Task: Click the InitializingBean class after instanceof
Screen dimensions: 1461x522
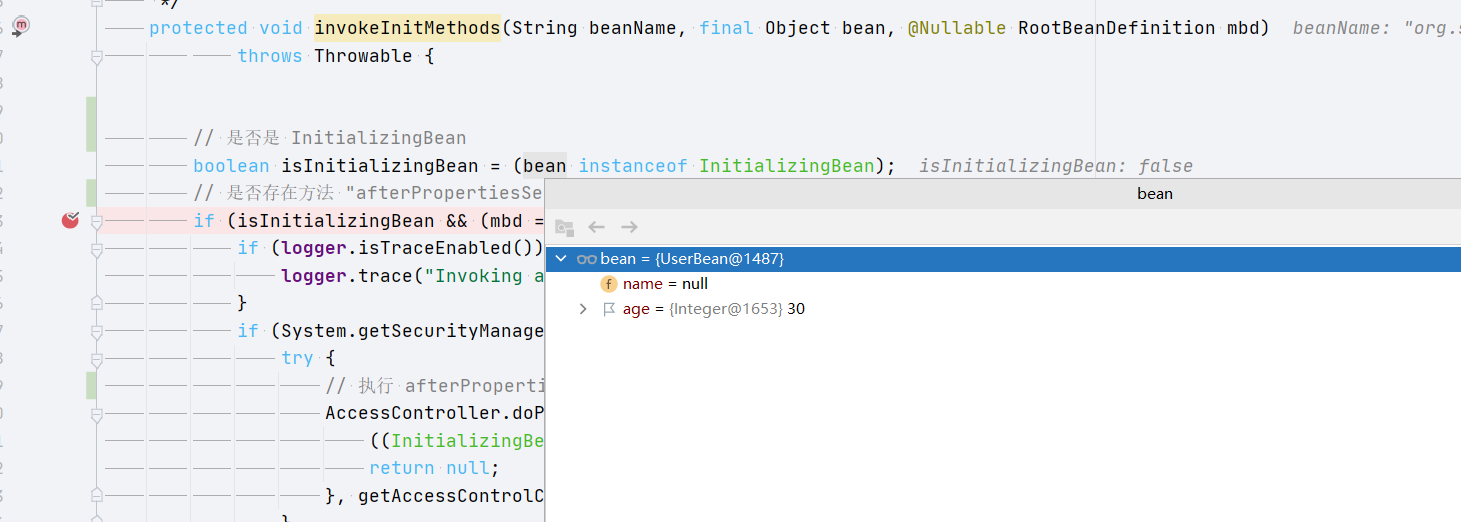Action: tap(787, 165)
